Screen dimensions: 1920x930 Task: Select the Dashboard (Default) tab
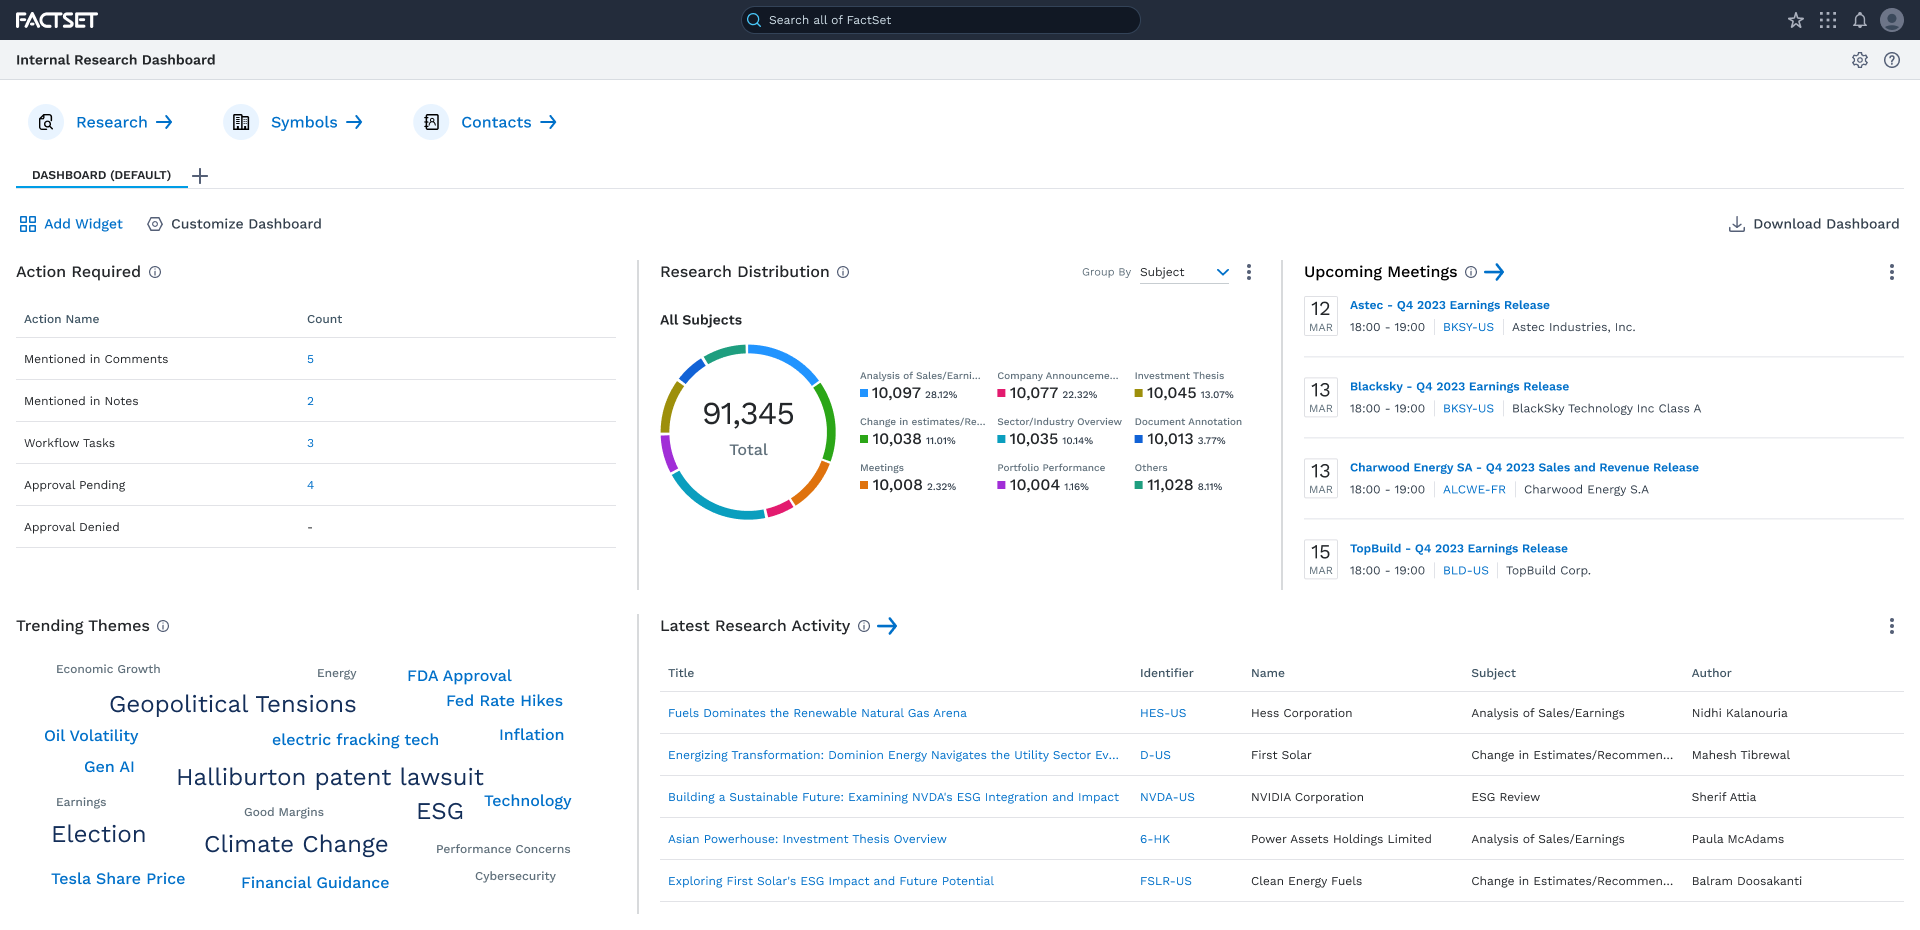101,175
